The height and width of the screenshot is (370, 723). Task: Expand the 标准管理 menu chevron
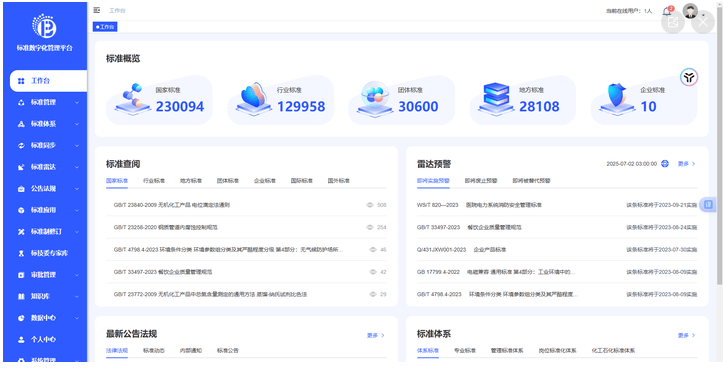pyautogui.click(x=77, y=102)
